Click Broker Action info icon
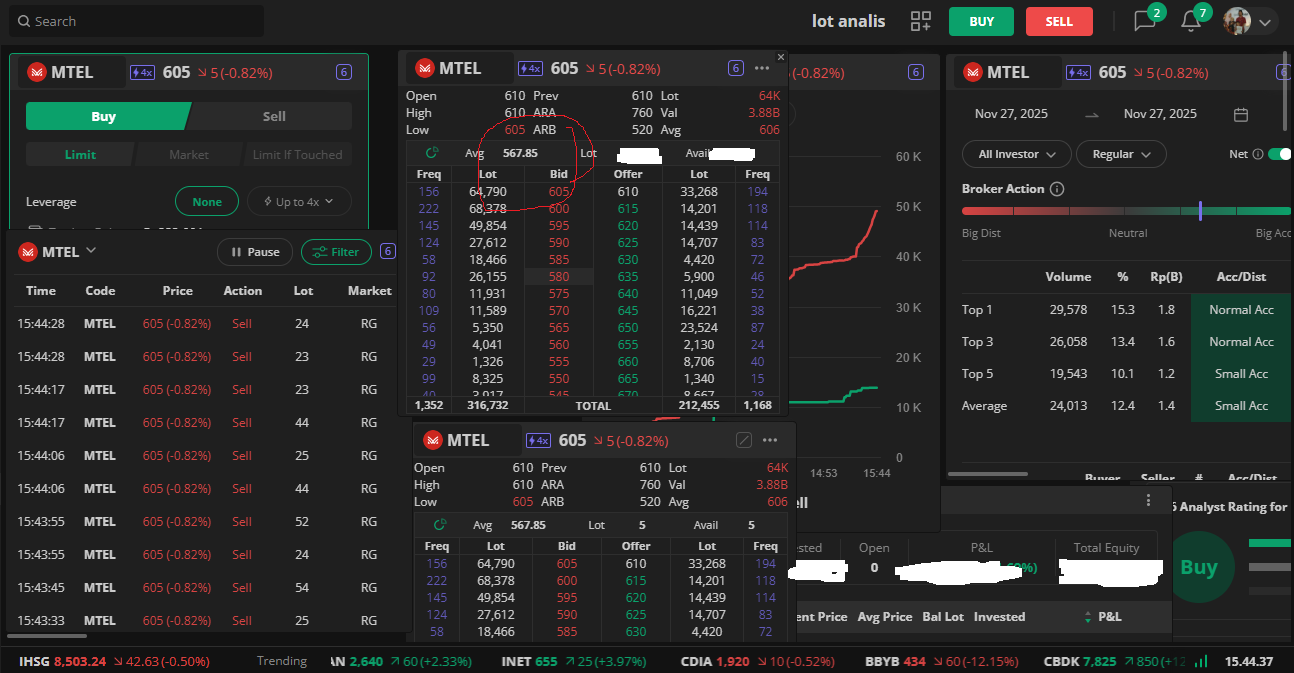Image resolution: width=1294 pixels, height=673 pixels. point(1057,189)
